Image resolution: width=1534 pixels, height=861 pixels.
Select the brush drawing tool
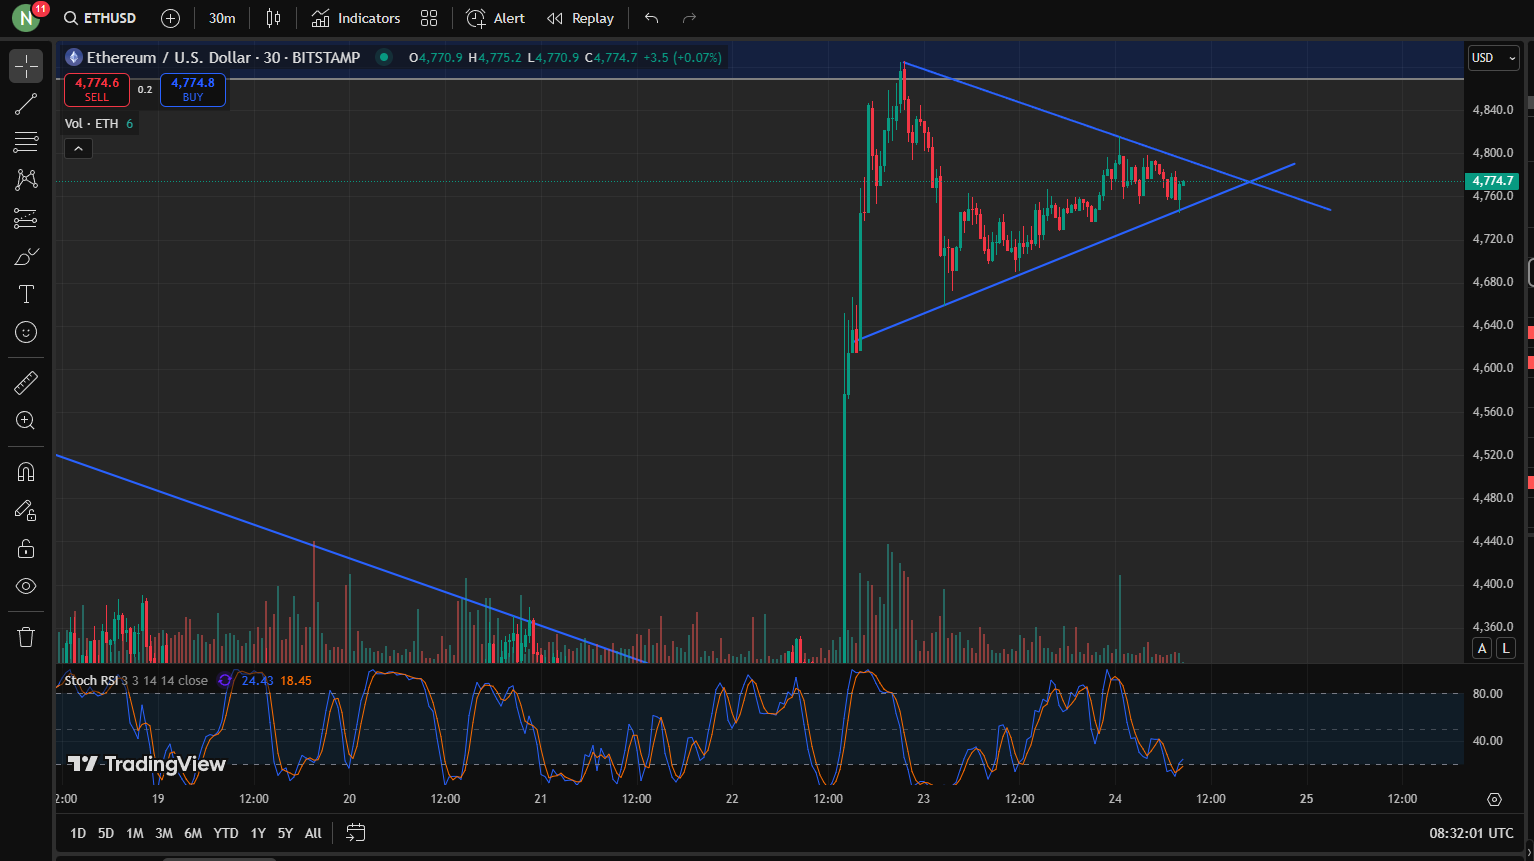point(26,256)
